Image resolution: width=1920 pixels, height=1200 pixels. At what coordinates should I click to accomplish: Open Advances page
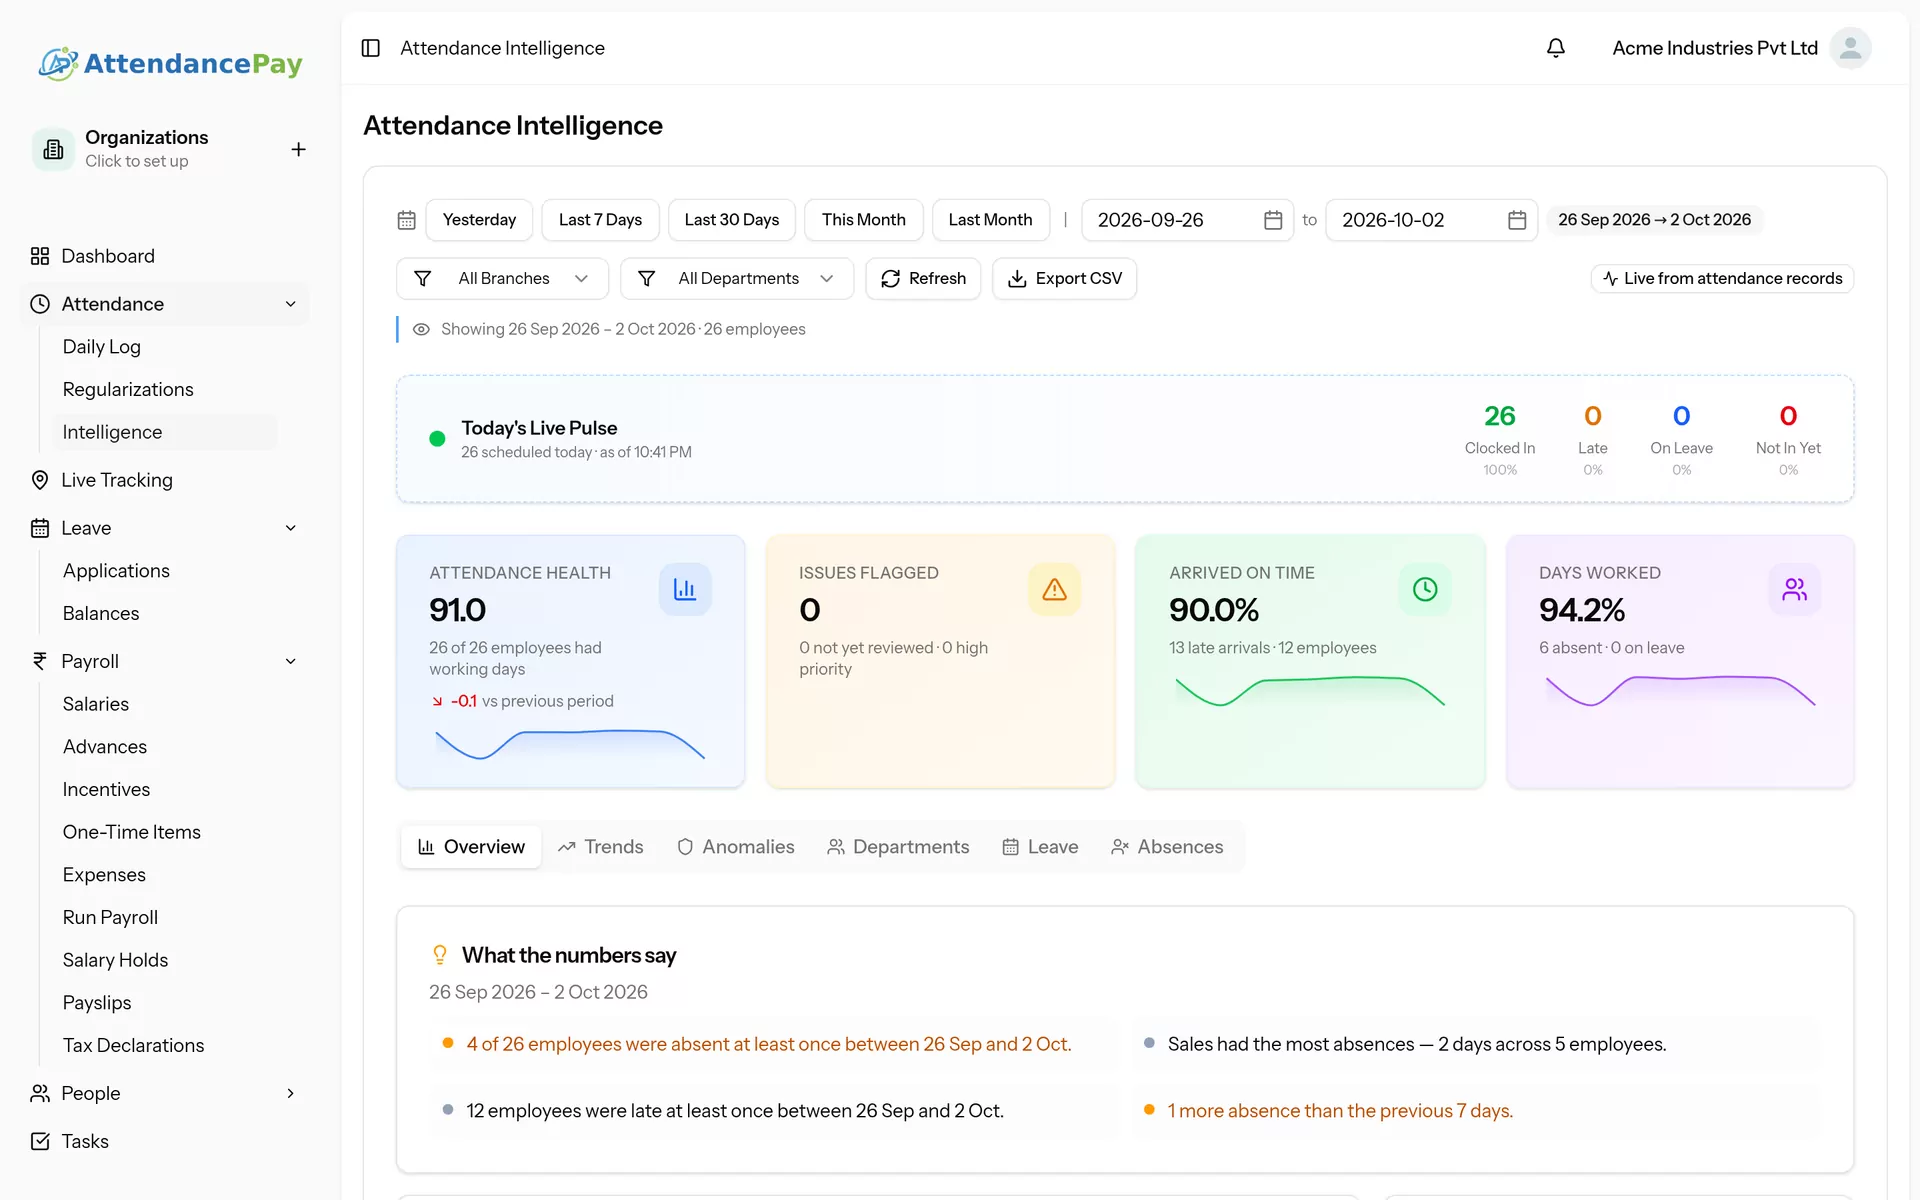(165, 747)
